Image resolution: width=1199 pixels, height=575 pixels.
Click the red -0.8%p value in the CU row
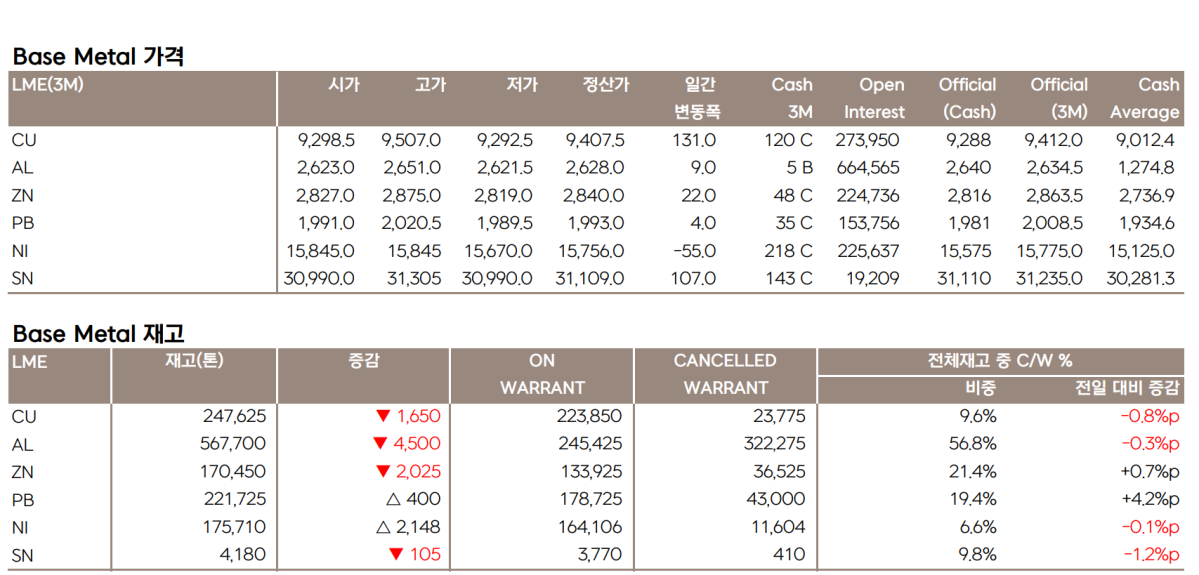pyautogui.click(x=1150, y=416)
